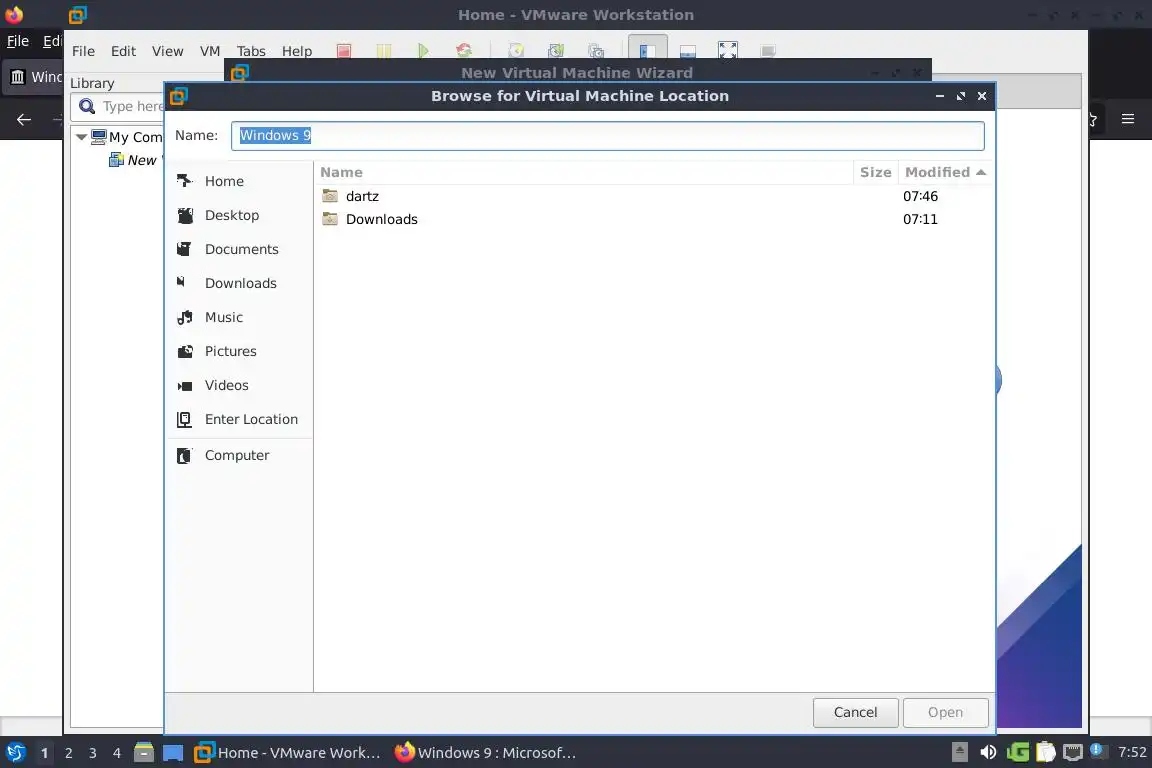The image size is (1152, 768).
Task: Click the Manage Snapshots toolbar icon in VMware
Action: 596,51
